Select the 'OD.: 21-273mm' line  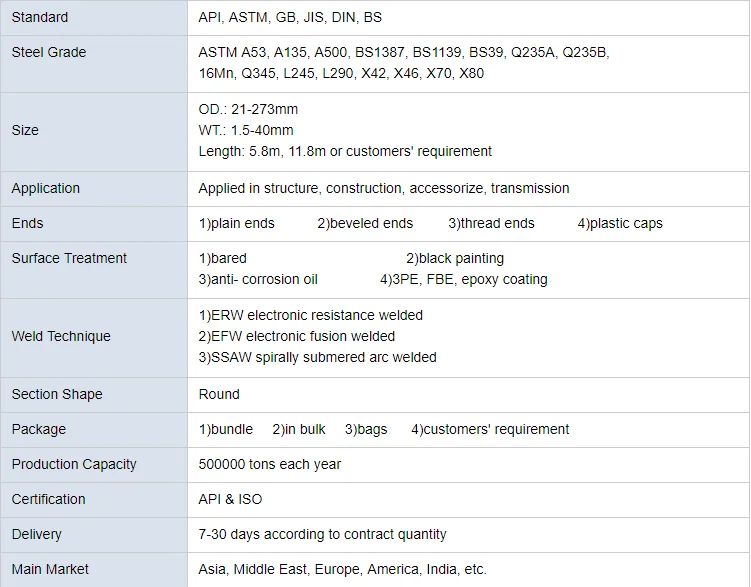point(248,109)
